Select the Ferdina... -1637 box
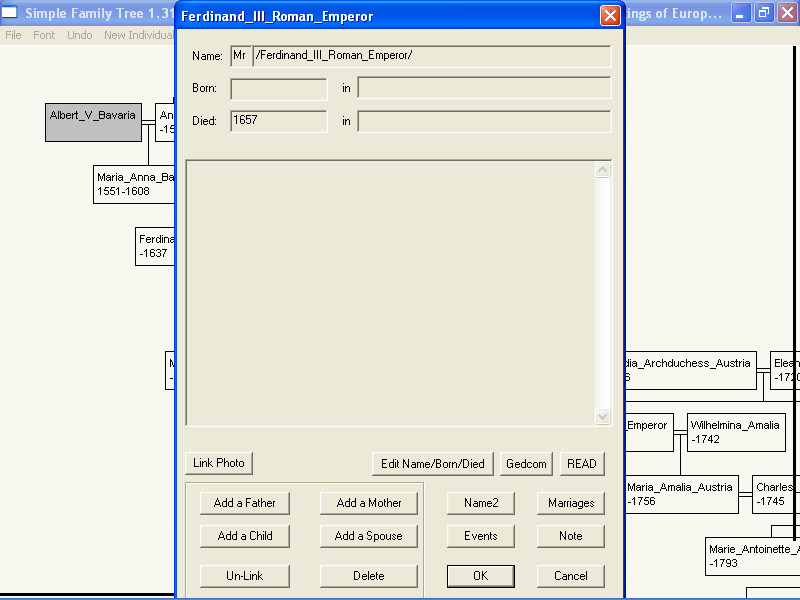Image resolution: width=800 pixels, height=600 pixels. click(x=155, y=246)
